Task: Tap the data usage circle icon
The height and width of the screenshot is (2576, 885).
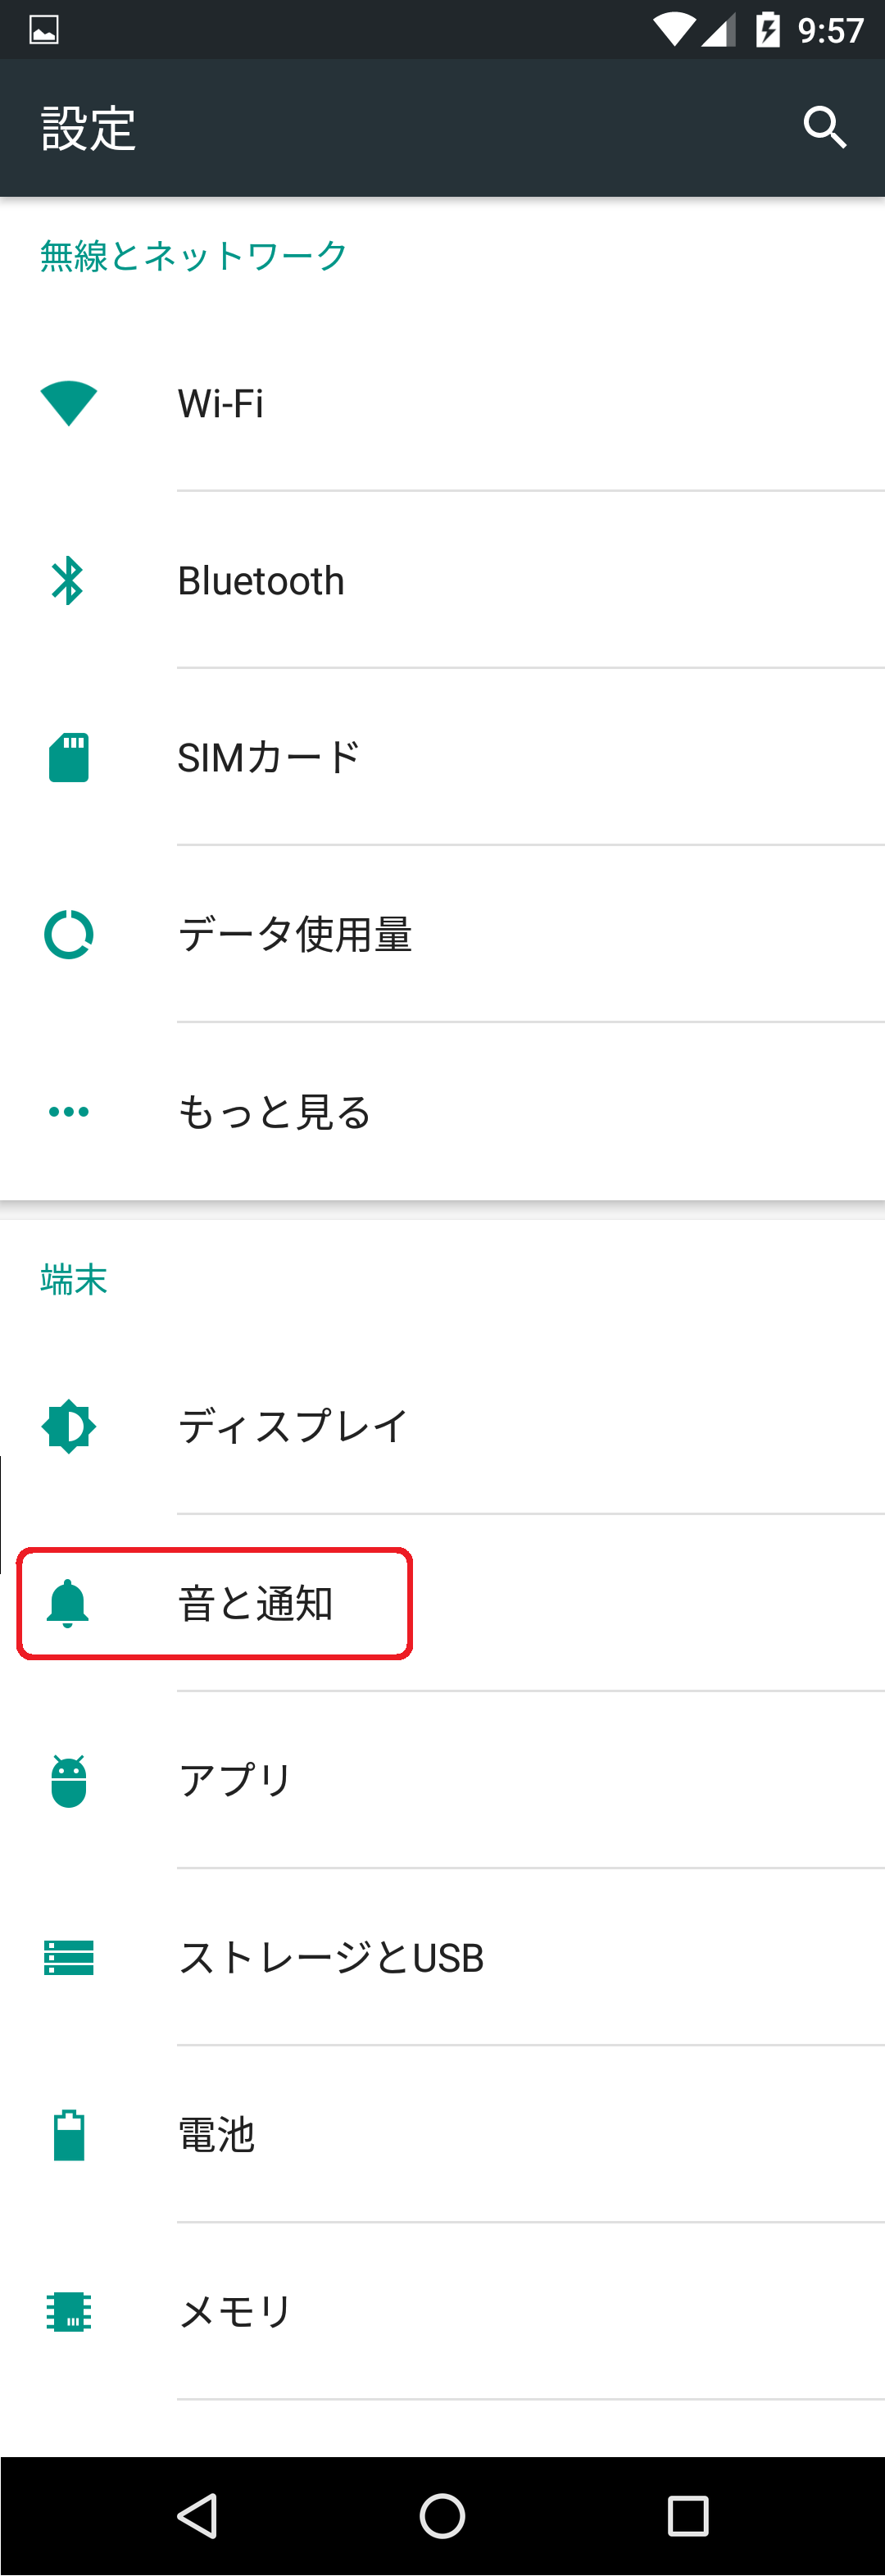Action: click(68, 934)
